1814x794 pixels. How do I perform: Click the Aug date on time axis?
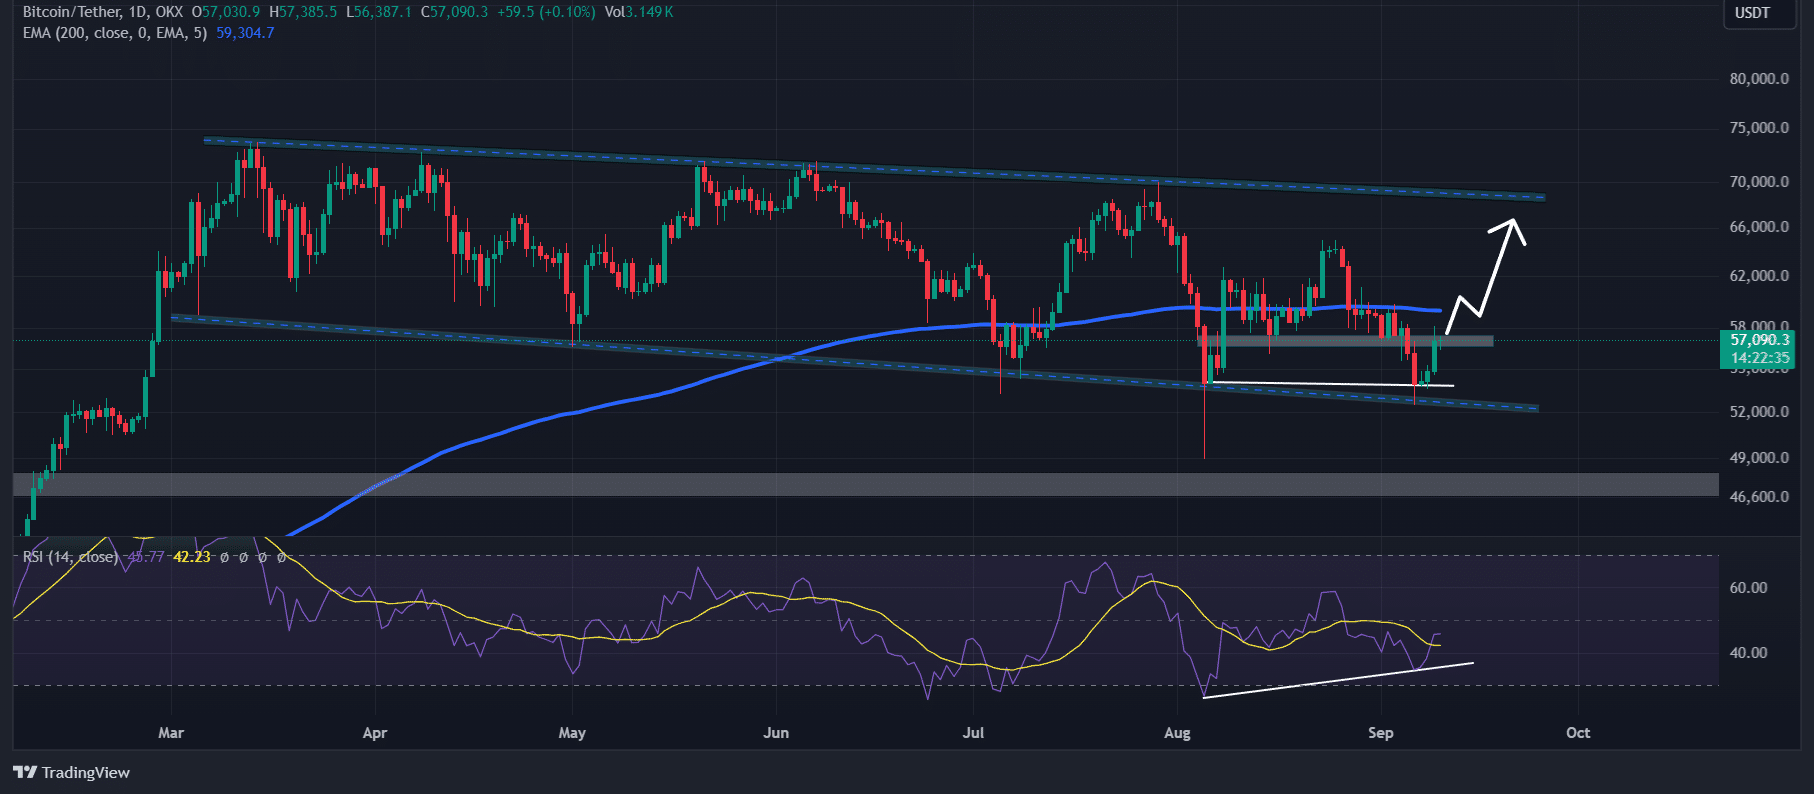(1177, 733)
